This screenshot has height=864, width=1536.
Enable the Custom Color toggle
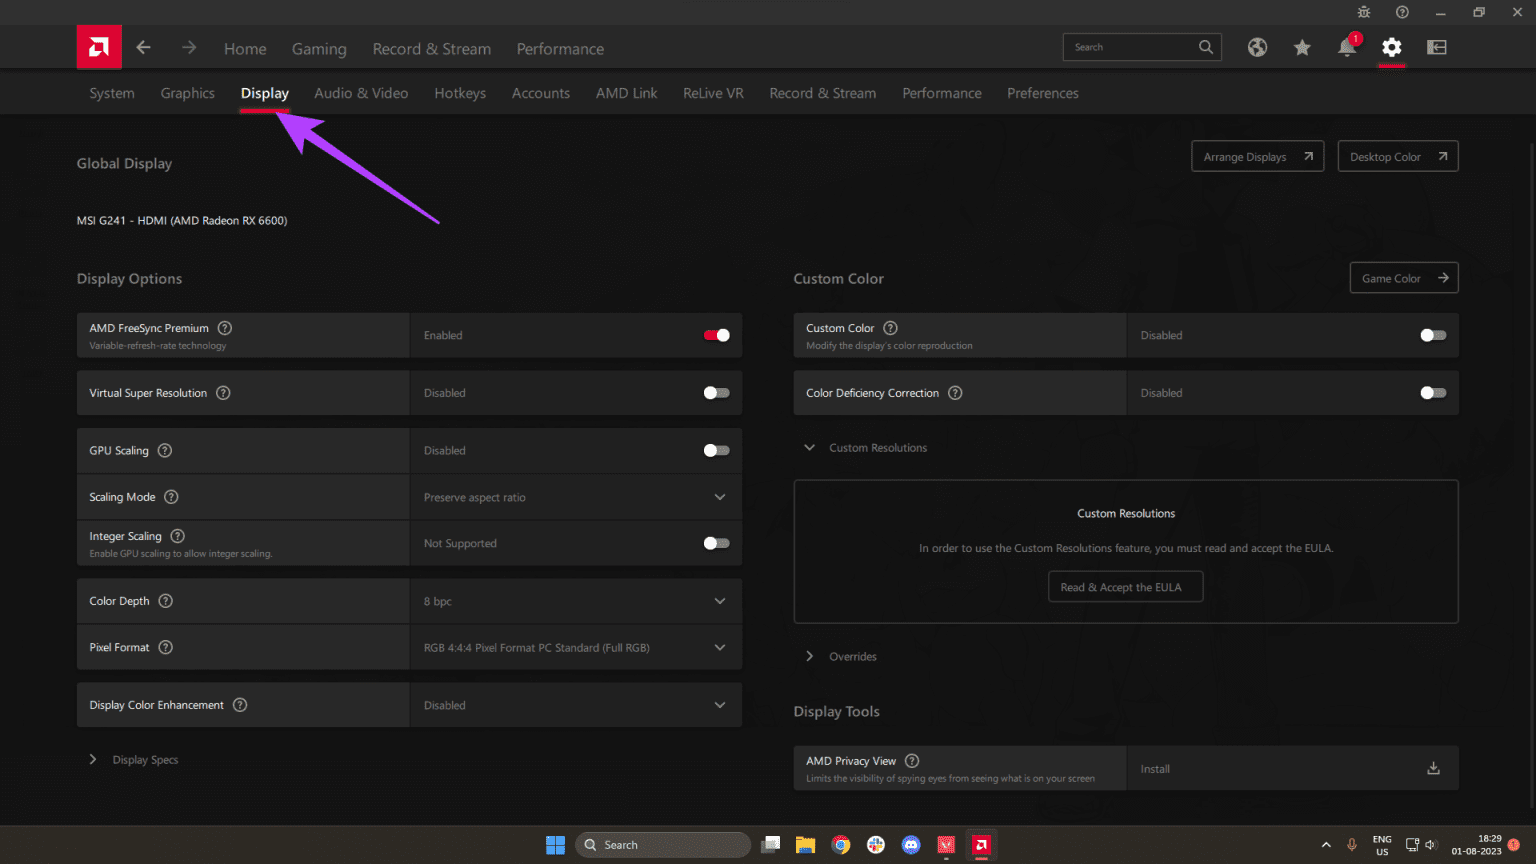1432,335
